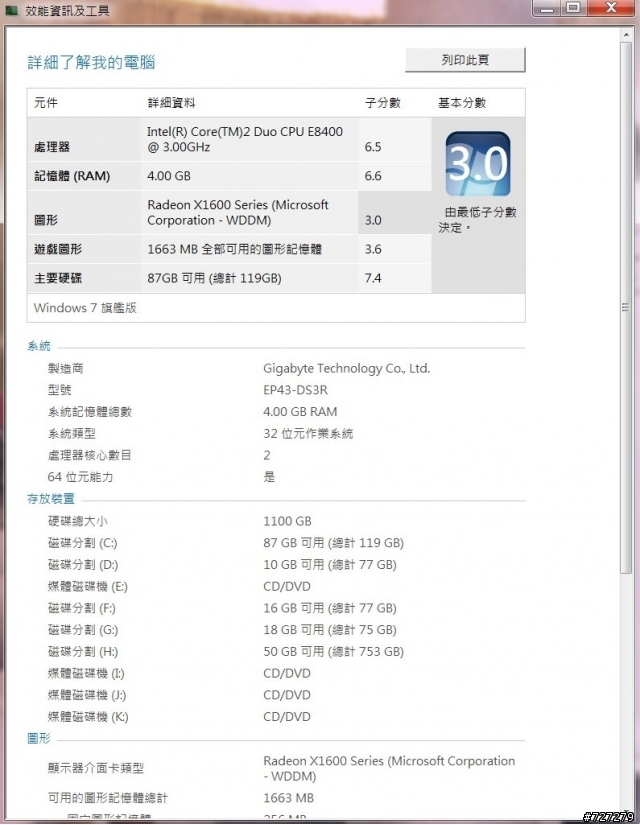640x825 pixels.
Task: Click the 媒體磁碟機 (I:) label
Action: (86, 673)
